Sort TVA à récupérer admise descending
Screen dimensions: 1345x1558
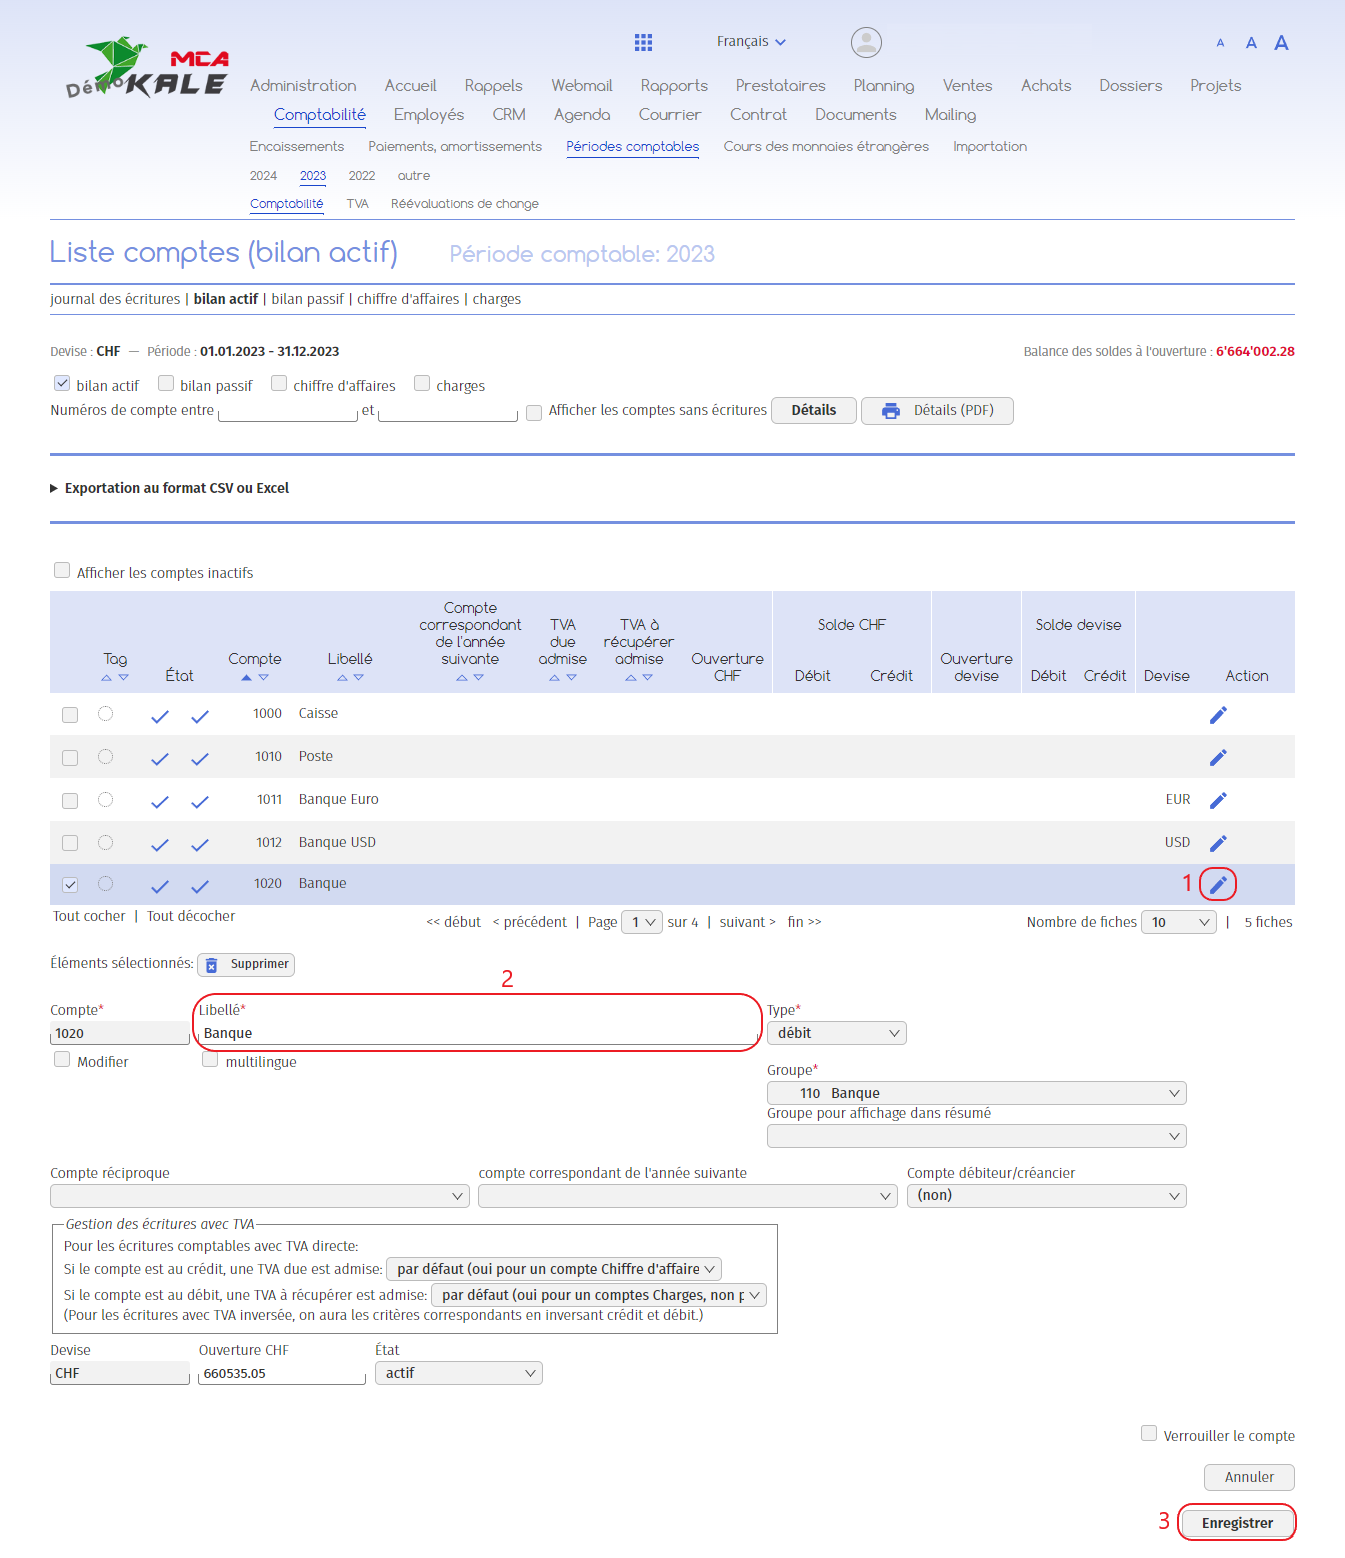(648, 678)
